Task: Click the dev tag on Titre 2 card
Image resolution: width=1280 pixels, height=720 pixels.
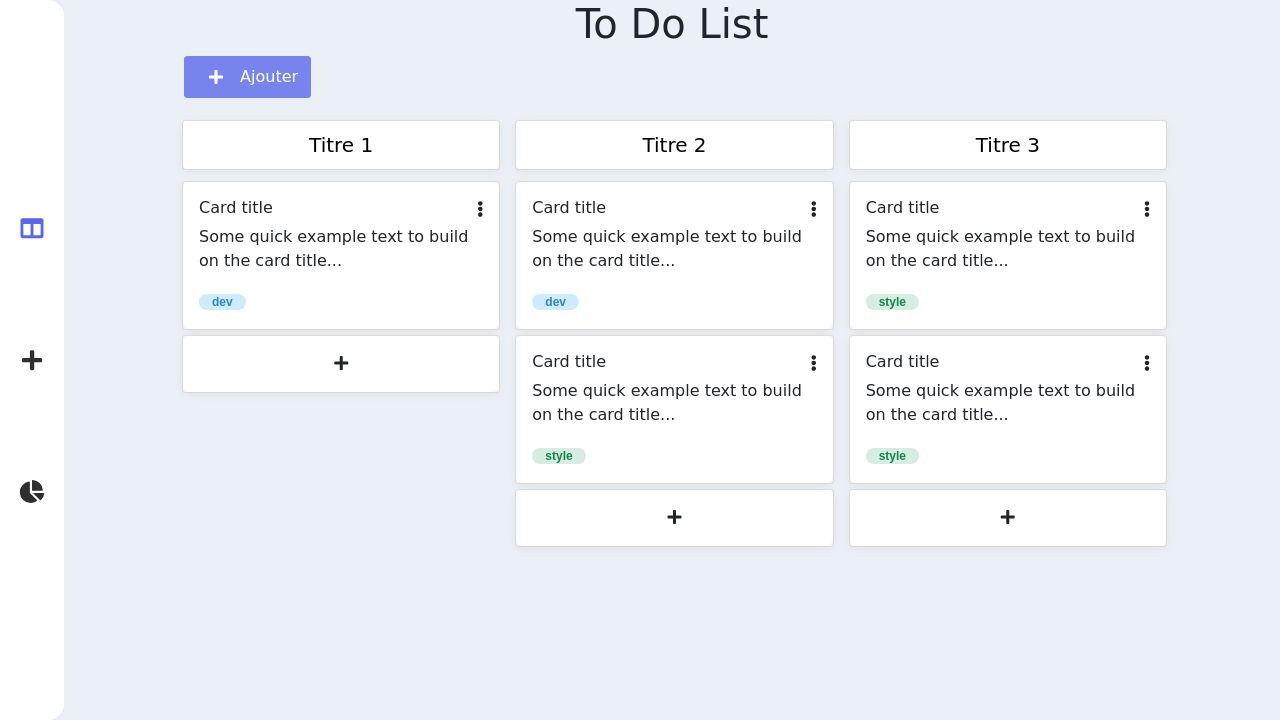Action: coord(555,302)
